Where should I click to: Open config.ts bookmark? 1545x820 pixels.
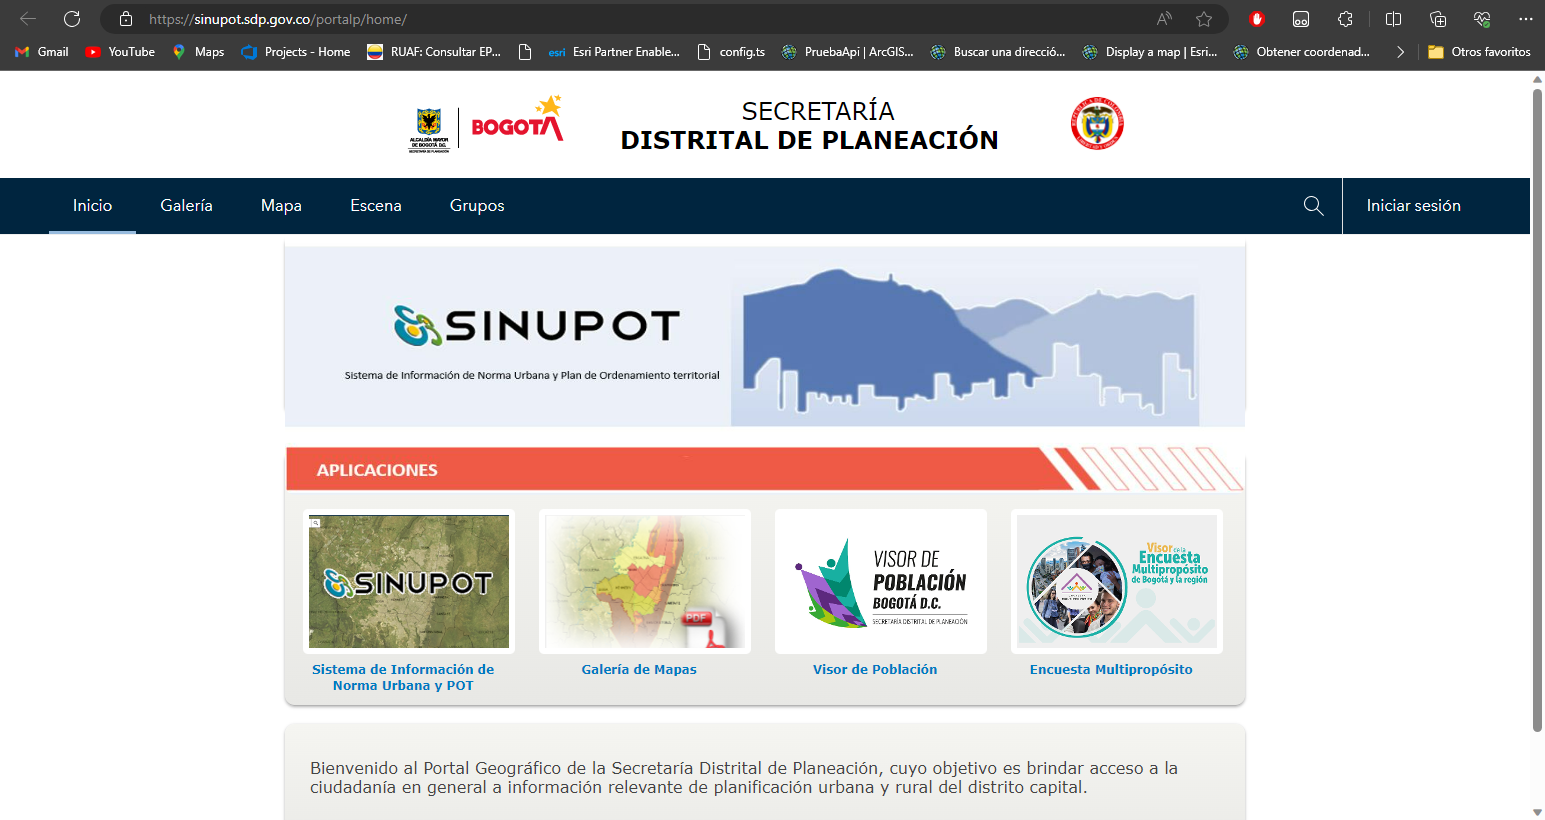click(x=731, y=52)
